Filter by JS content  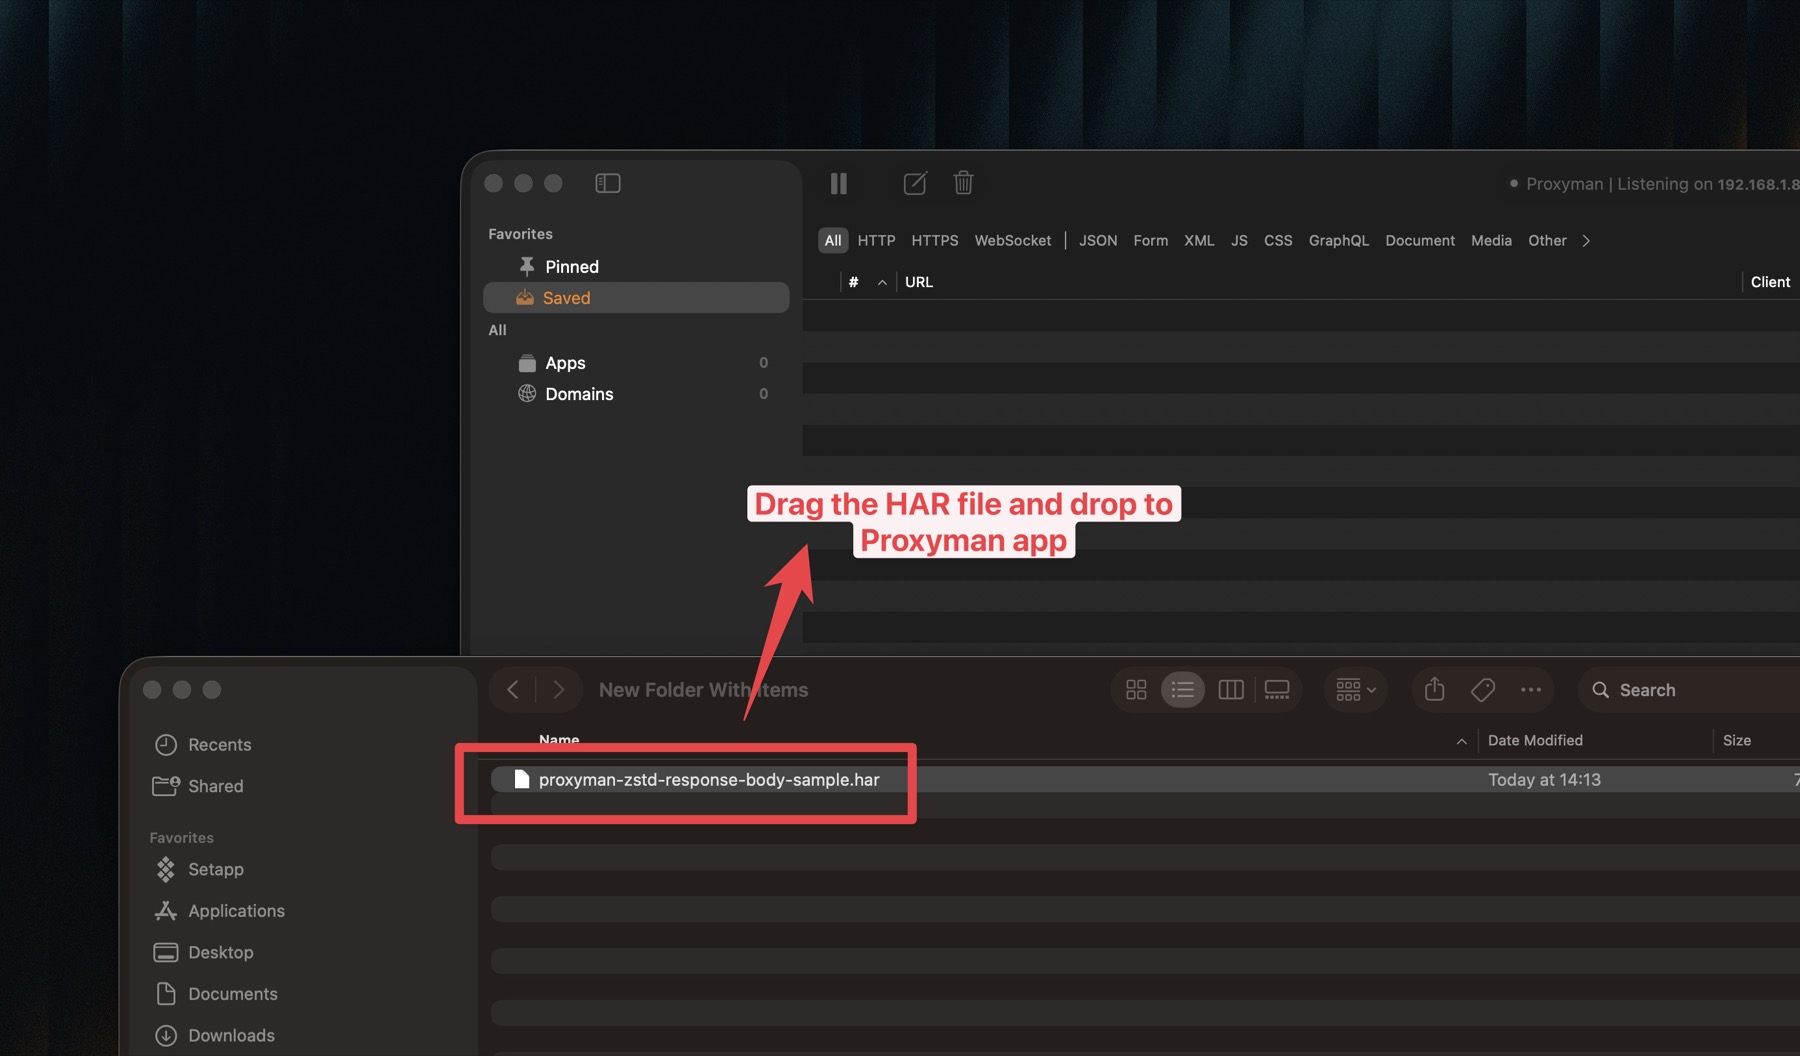pos(1239,240)
